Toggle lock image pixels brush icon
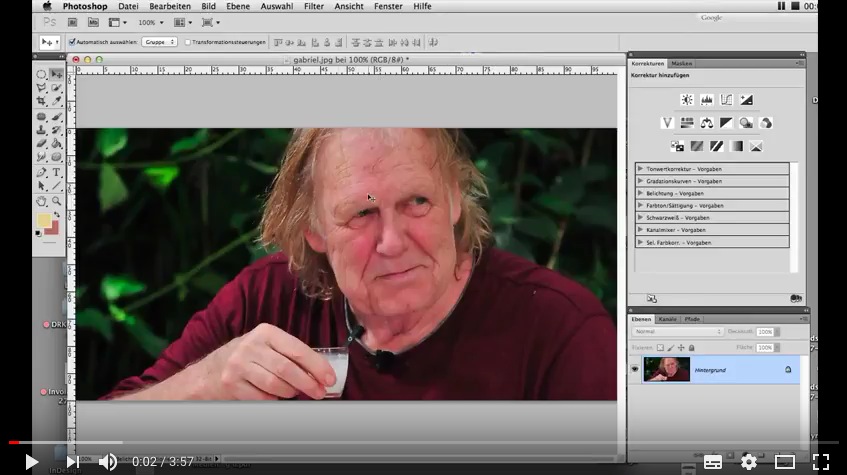Image resolution: width=847 pixels, height=475 pixels. 670,348
